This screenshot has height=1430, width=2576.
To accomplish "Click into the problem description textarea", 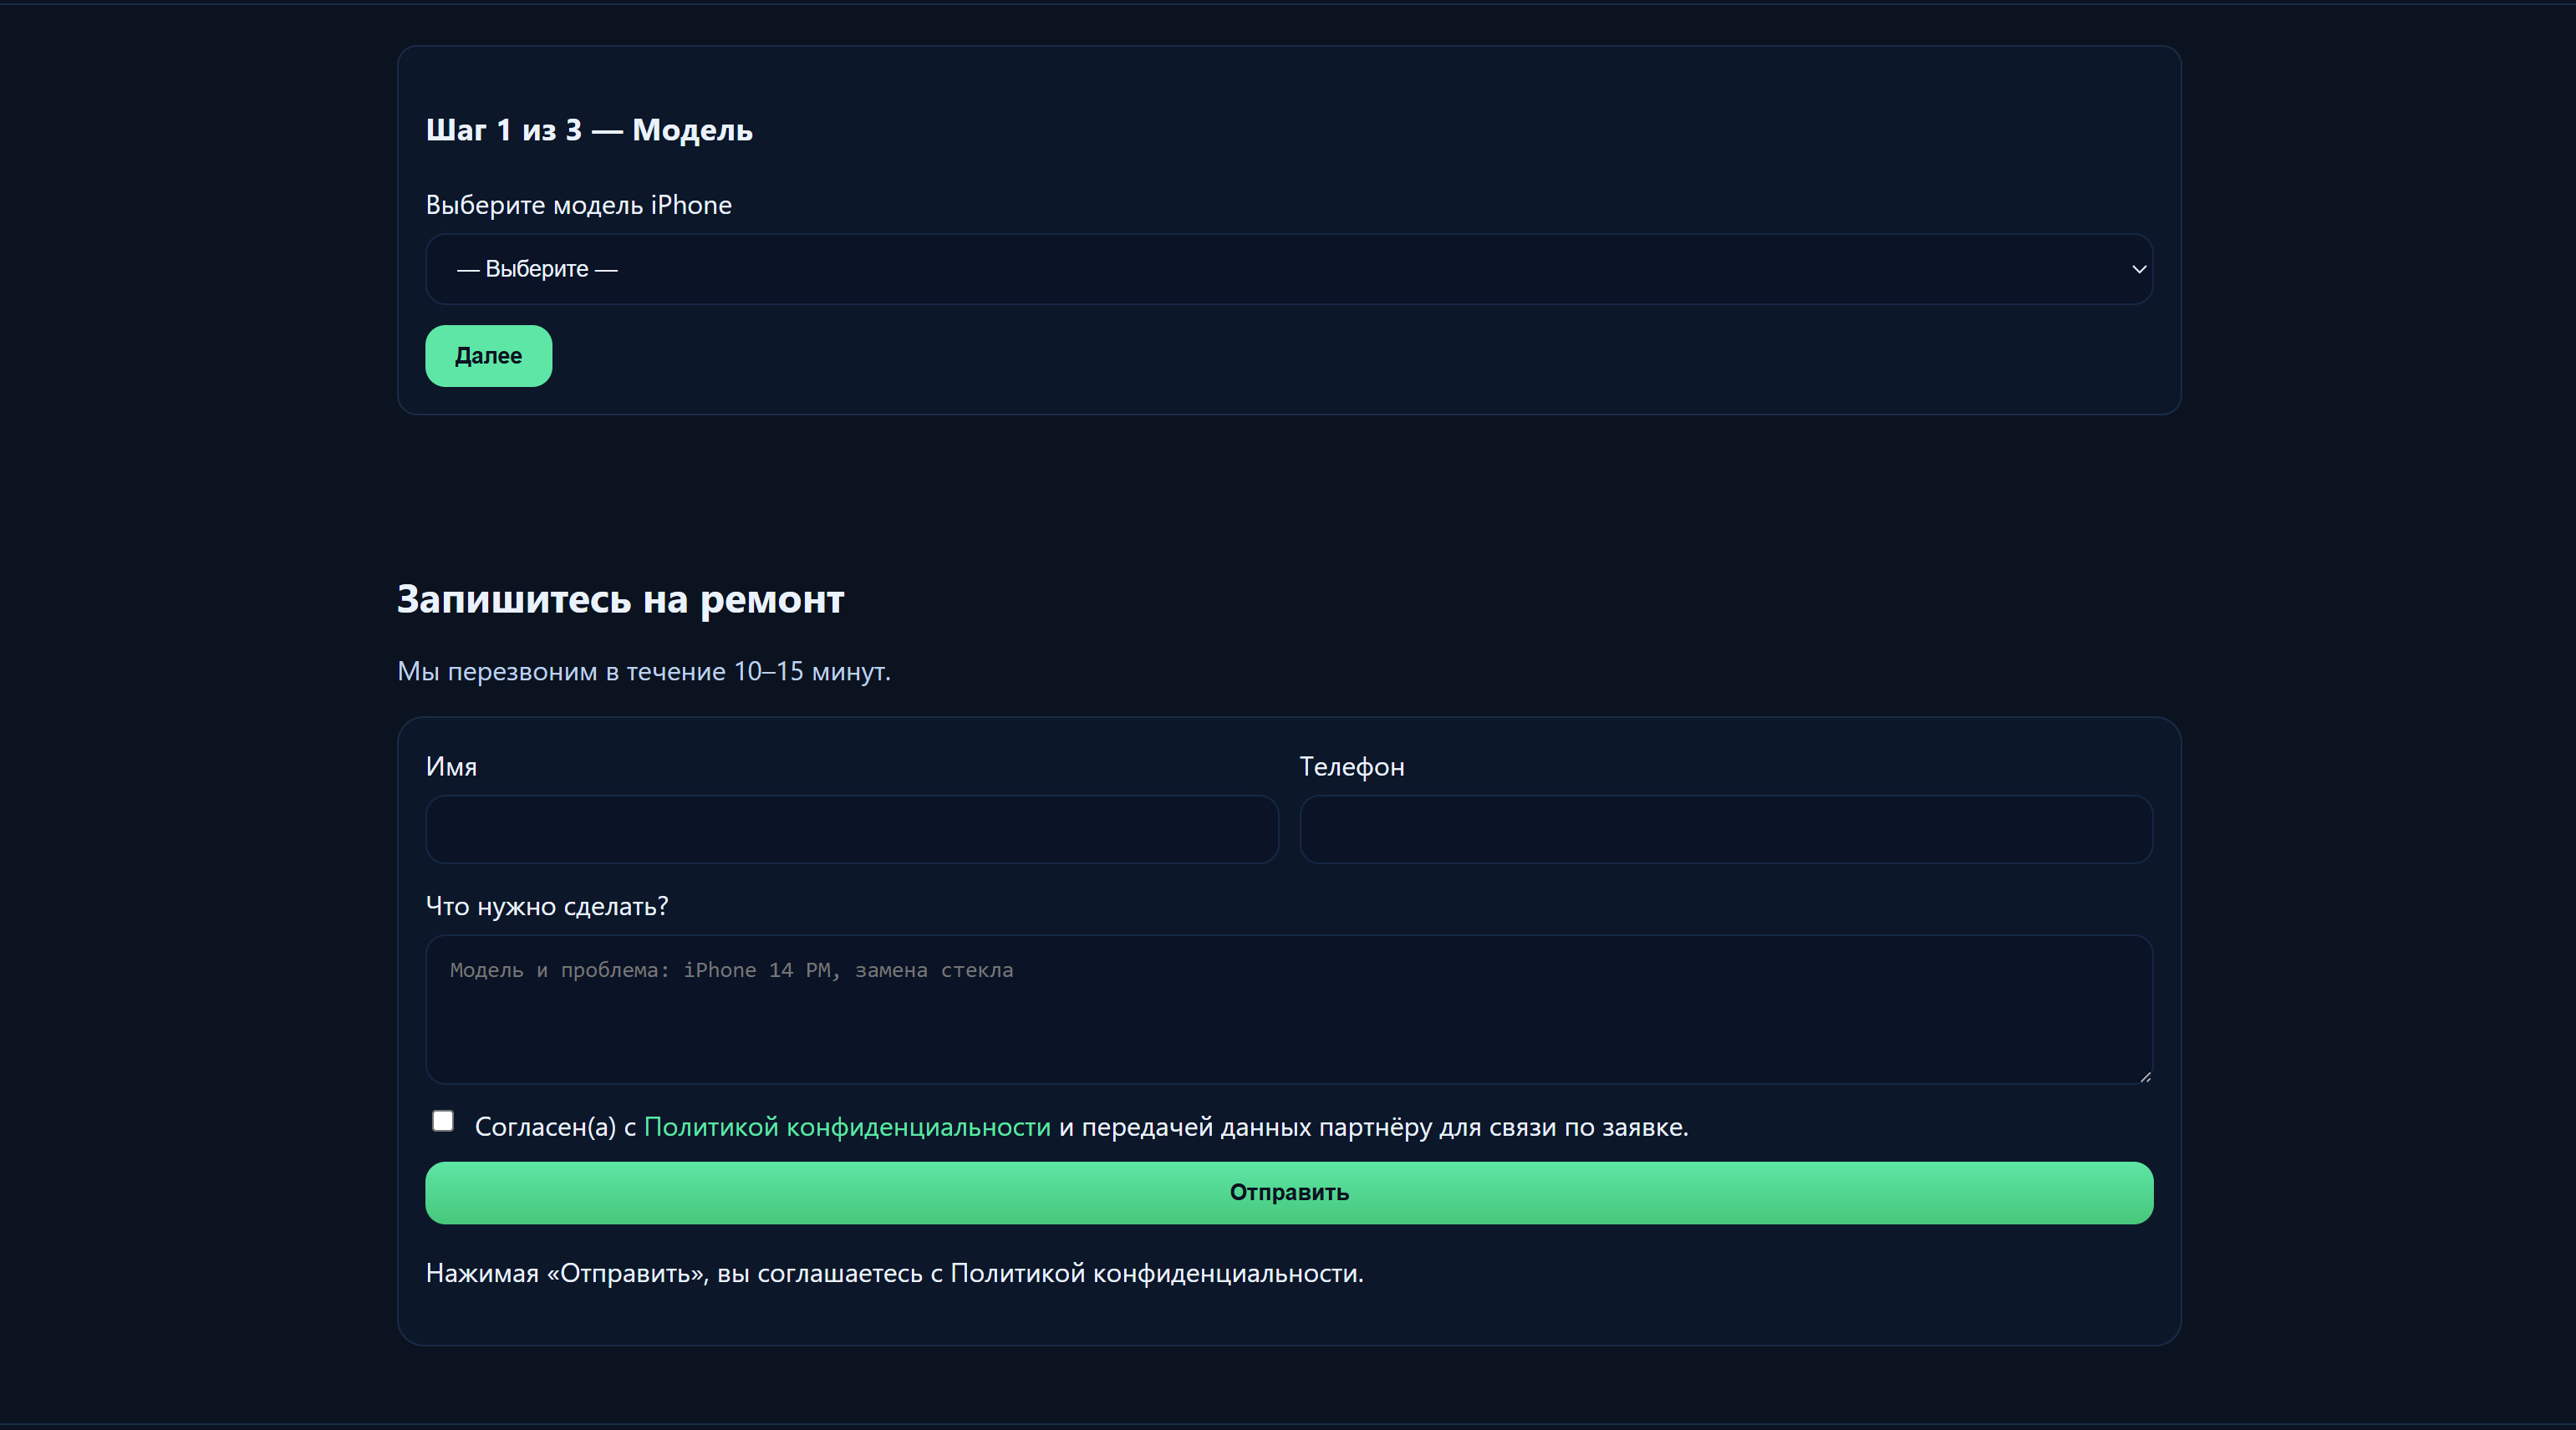I will click(x=1288, y=1010).
